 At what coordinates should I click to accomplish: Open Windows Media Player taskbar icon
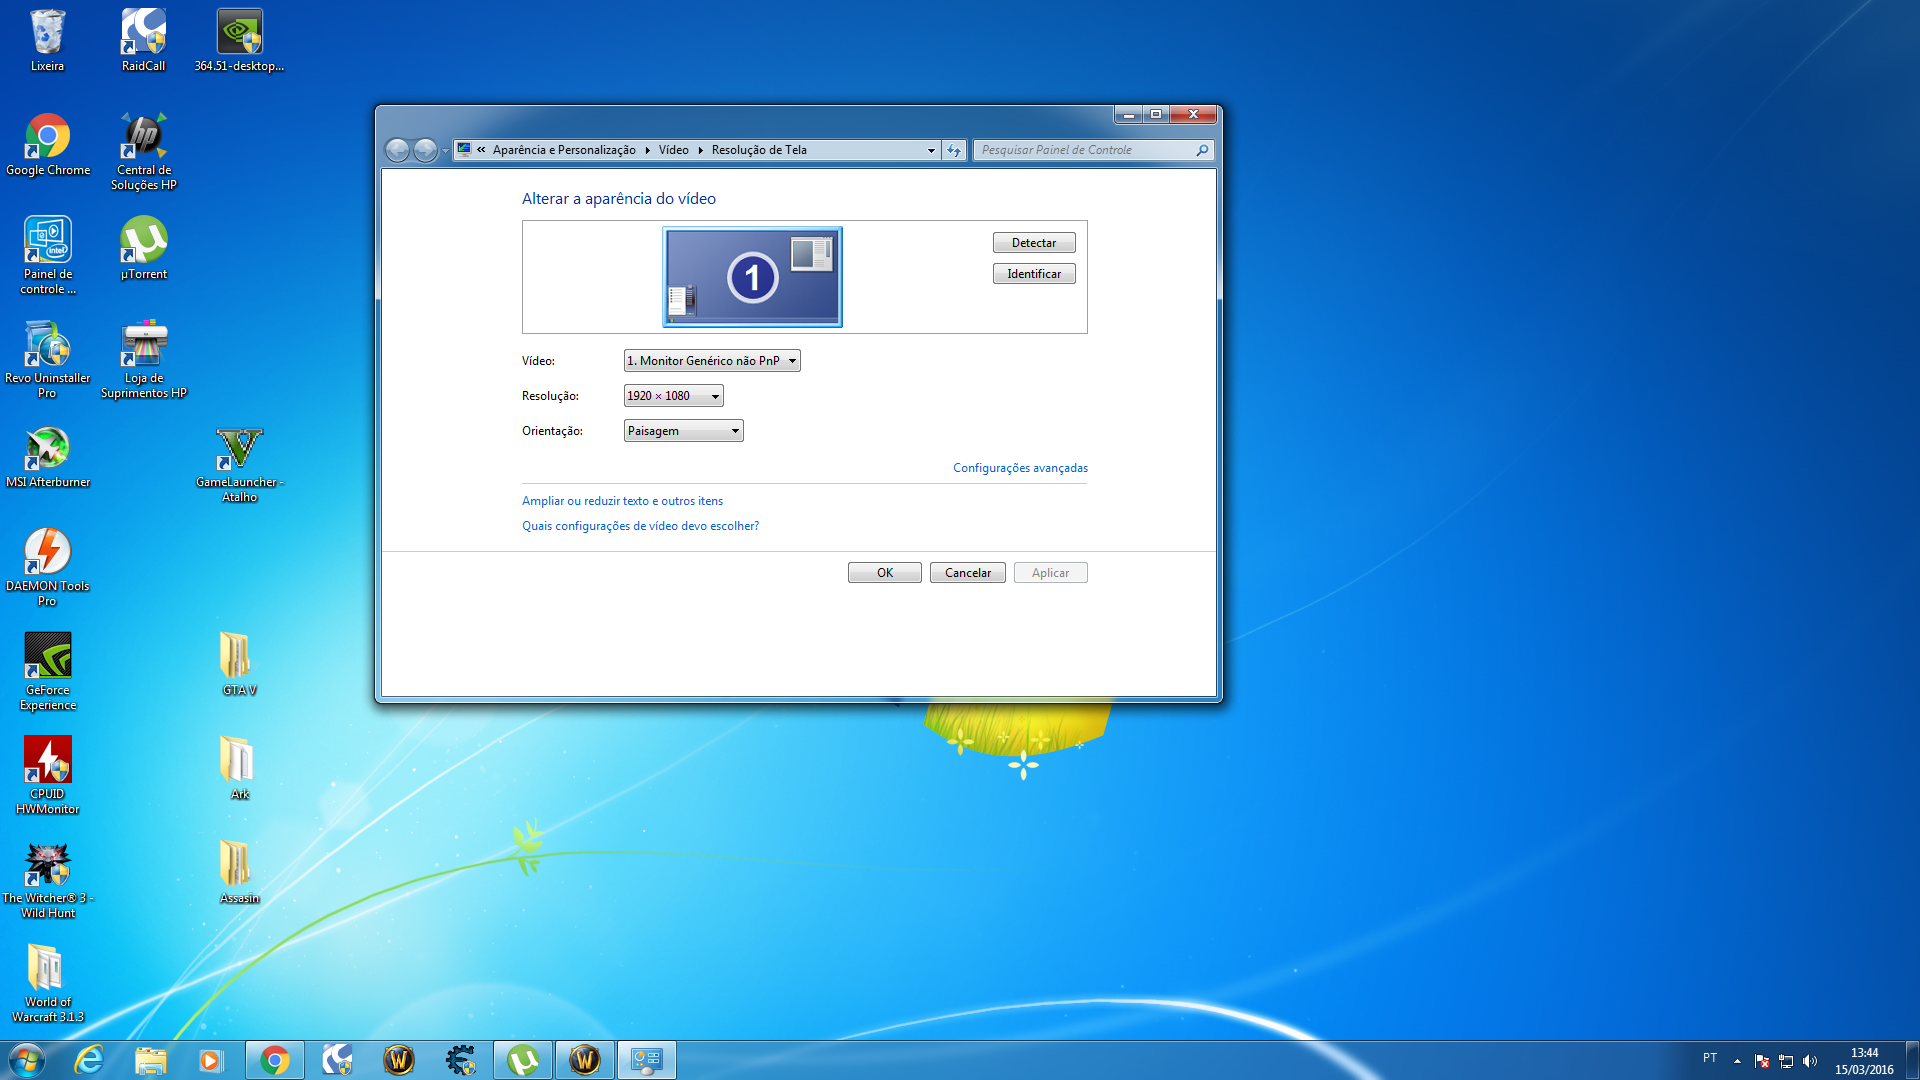(x=211, y=1060)
